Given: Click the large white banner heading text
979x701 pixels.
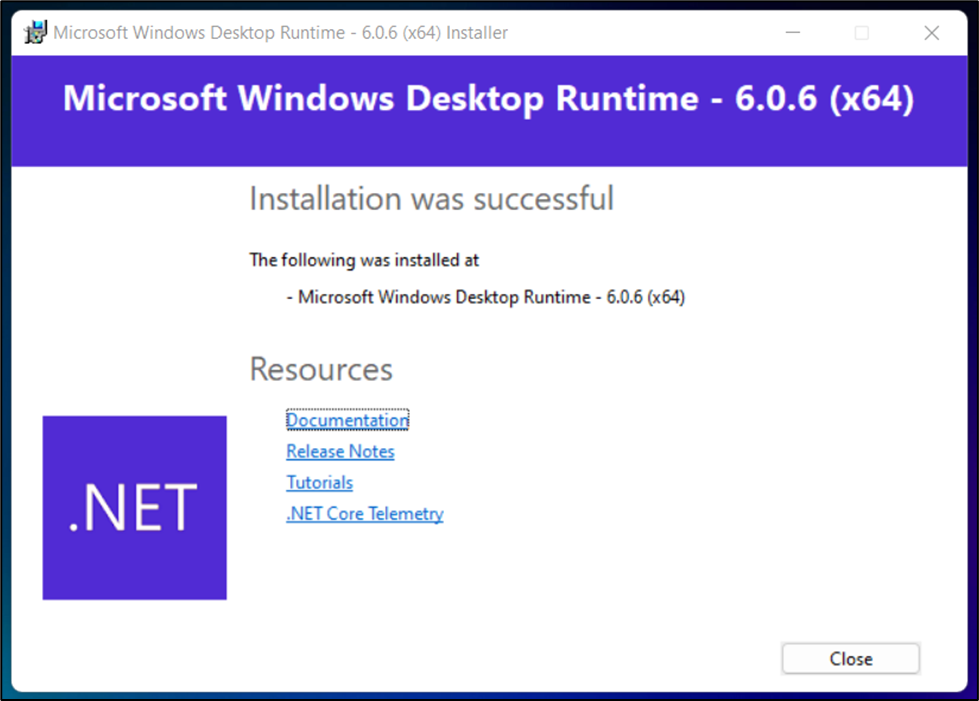Looking at the screenshot, I should pyautogui.click(x=488, y=99).
